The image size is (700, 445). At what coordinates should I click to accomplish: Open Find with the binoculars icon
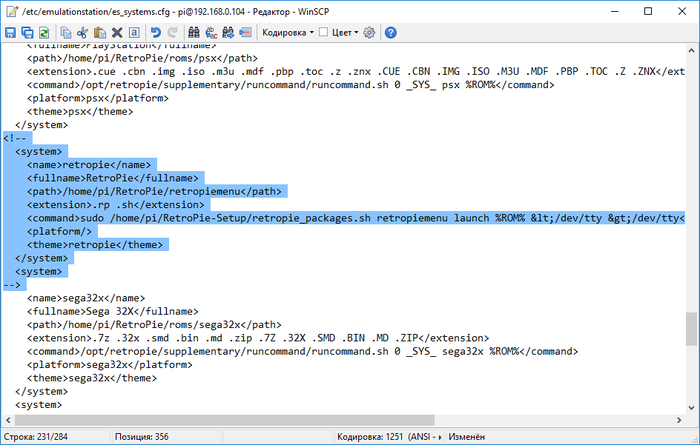[x=193, y=32]
